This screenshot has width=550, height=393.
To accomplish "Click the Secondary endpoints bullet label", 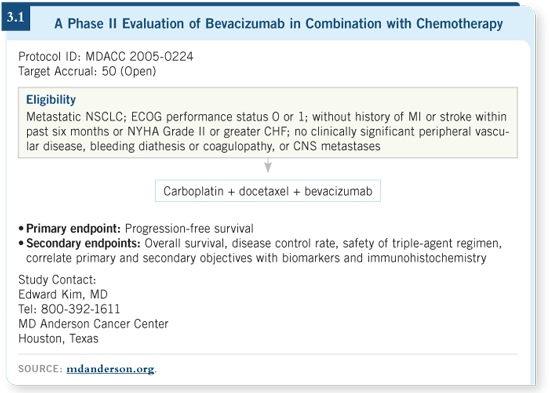I will 83,243.
